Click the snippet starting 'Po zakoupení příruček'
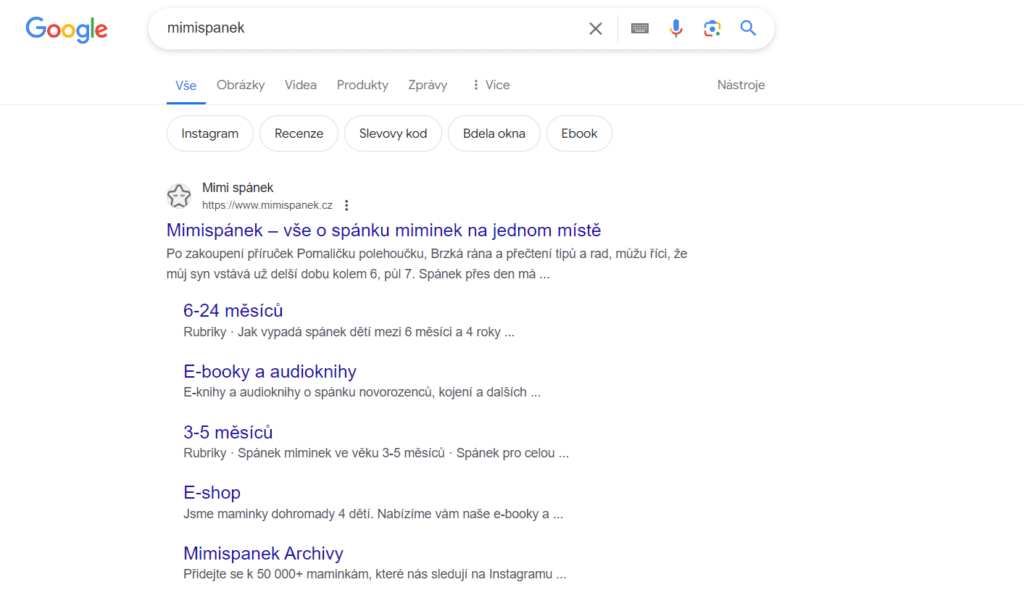 (x=426, y=263)
